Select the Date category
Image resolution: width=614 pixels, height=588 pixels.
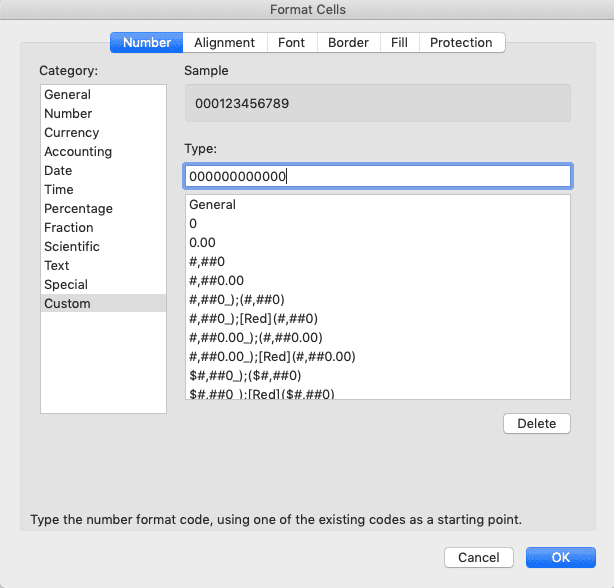103,170
